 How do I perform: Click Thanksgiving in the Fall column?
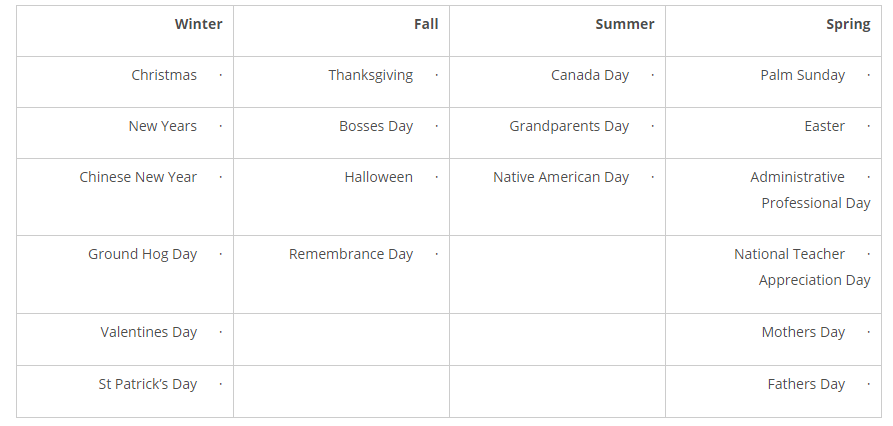(x=370, y=75)
